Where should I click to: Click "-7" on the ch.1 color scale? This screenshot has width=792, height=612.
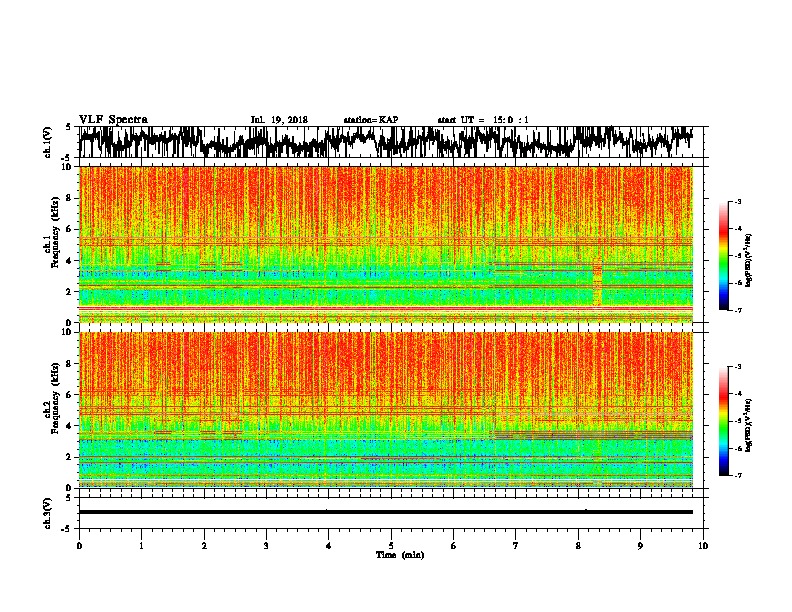click(738, 310)
